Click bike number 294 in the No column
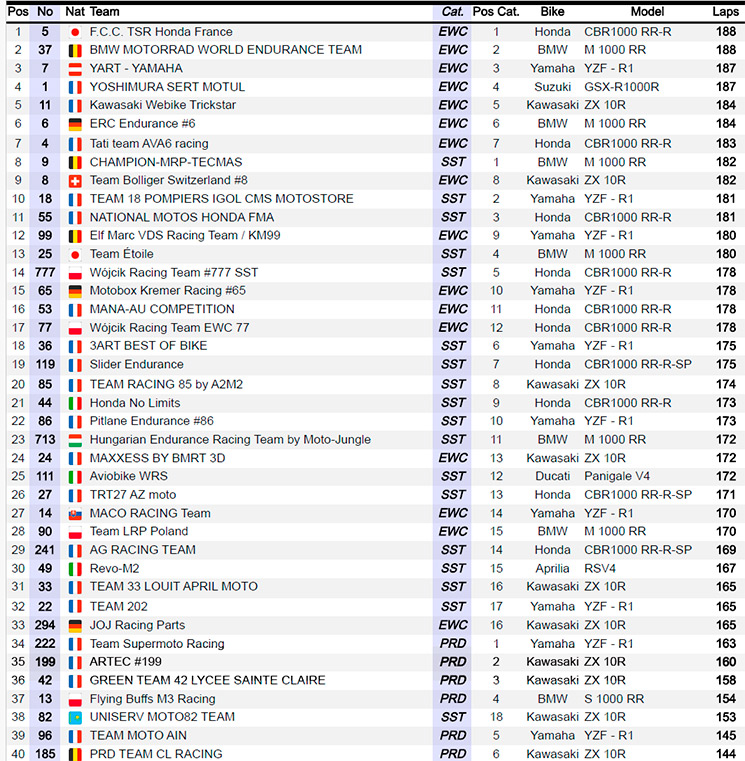745x761 pixels. point(45,625)
